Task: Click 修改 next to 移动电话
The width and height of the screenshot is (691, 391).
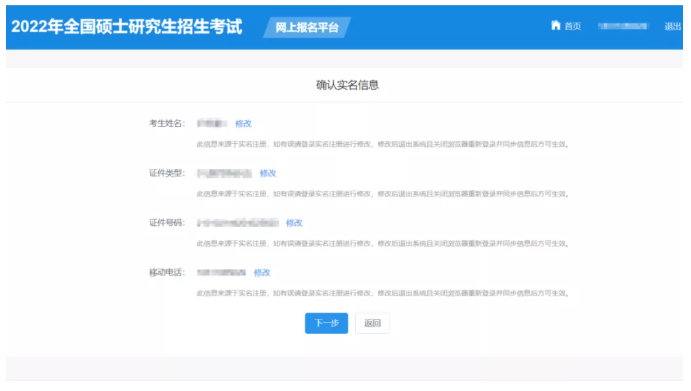Action: pyautogui.click(x=262, y=273)
